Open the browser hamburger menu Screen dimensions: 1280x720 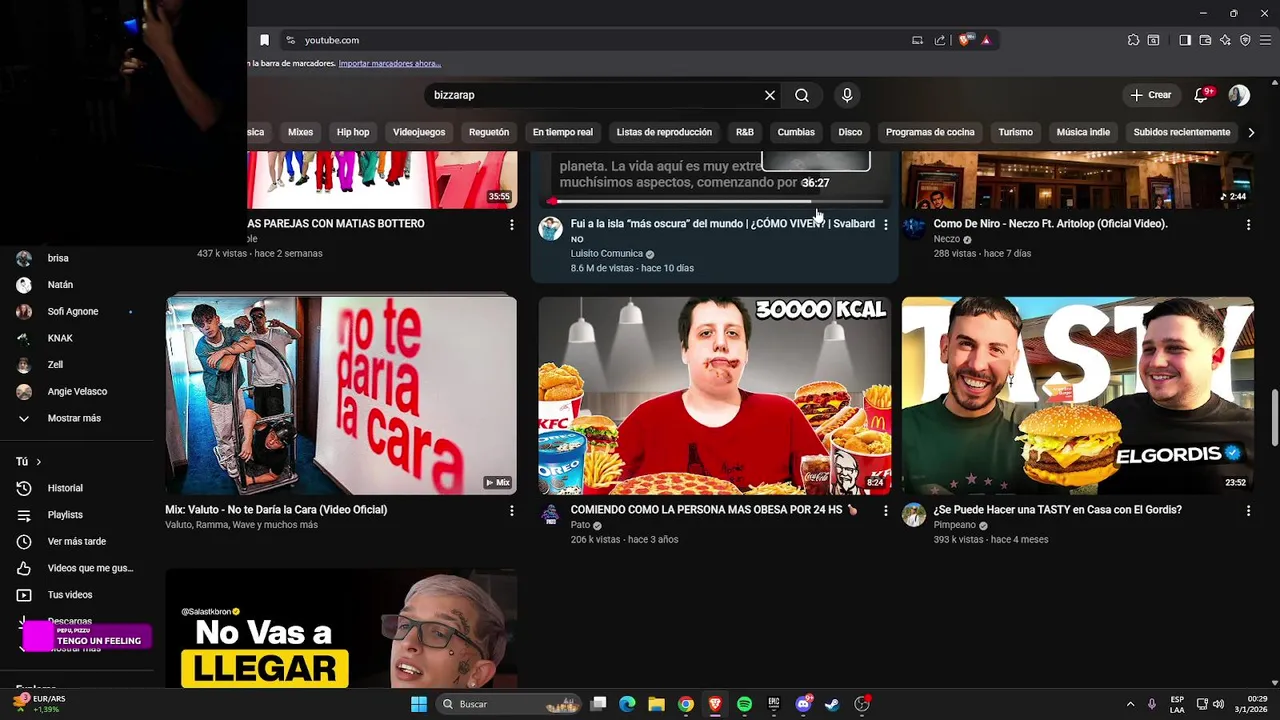pyautogui.click(x=1266, y=40)
